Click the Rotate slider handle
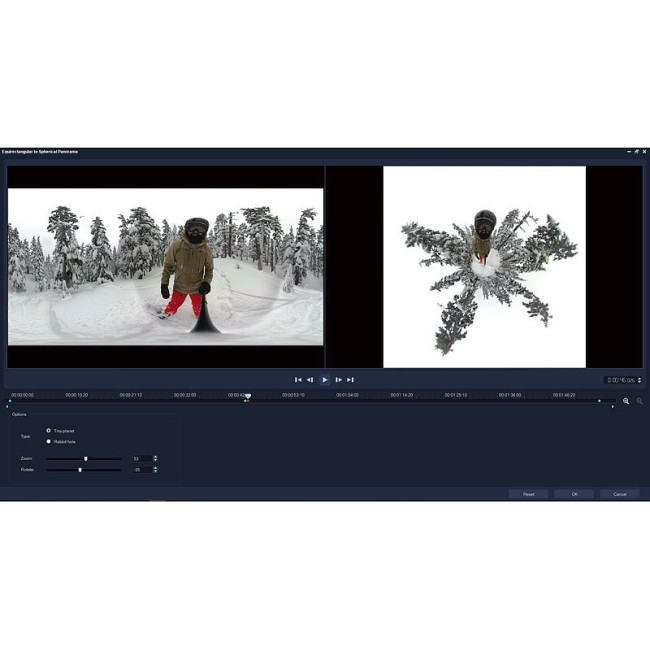The width and height of the screenshot is (650, 650). pos(80,470)
